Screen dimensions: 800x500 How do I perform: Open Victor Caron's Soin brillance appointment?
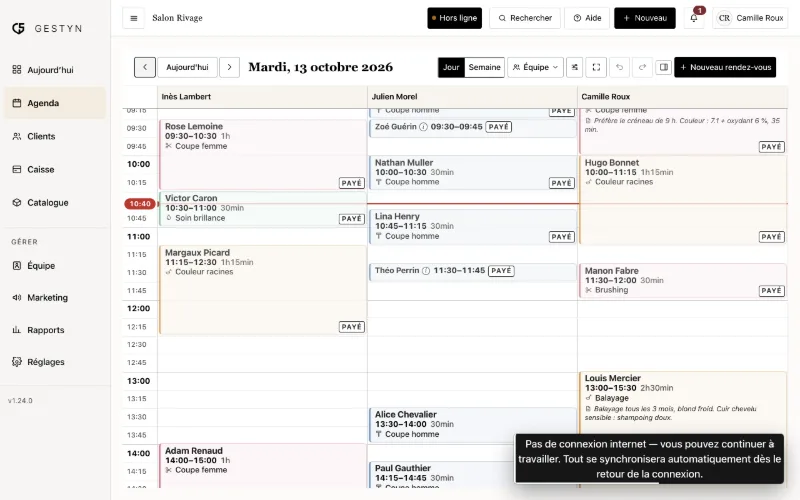click(x=263, y=209)
